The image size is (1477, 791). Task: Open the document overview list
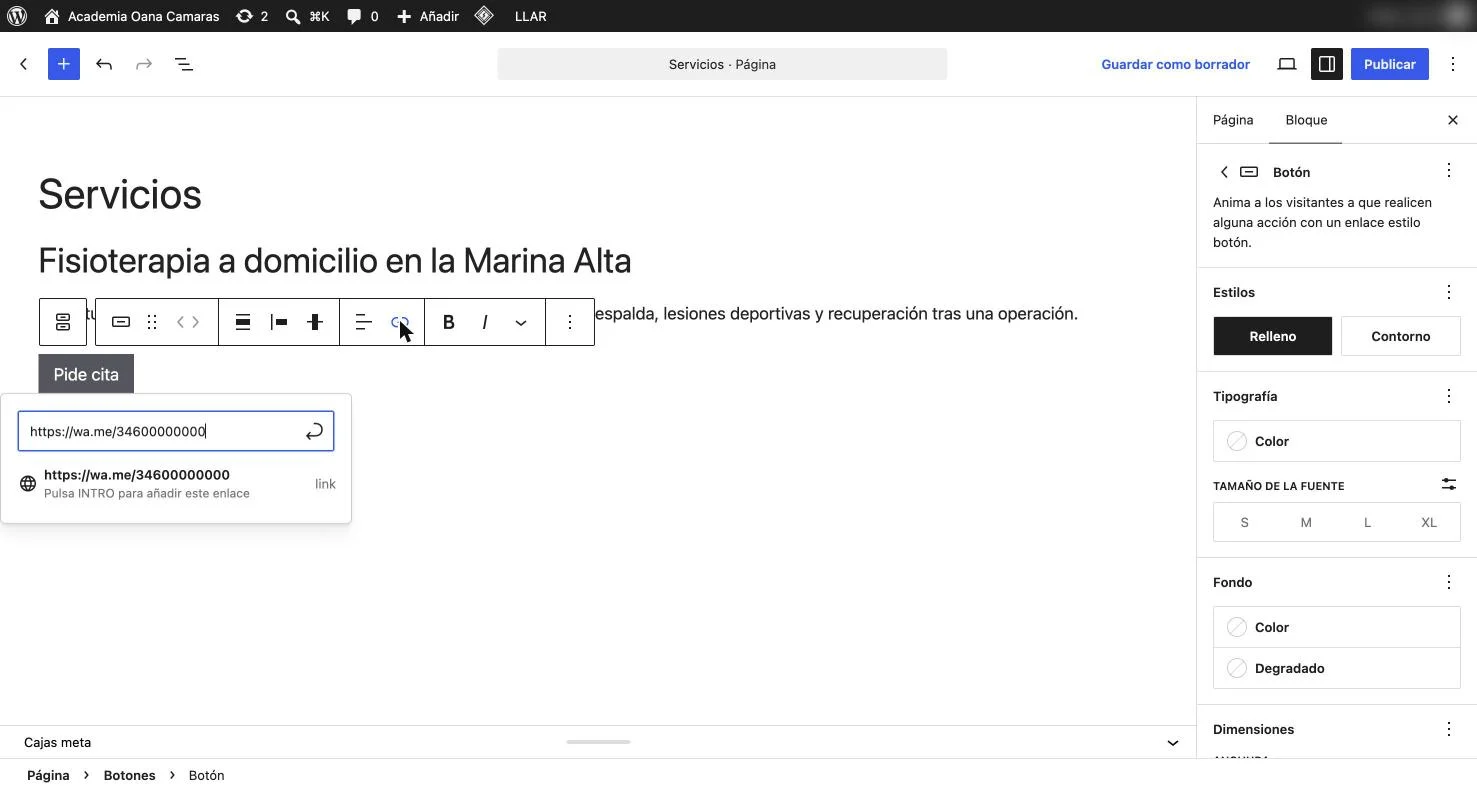click(x=184, y=64)
